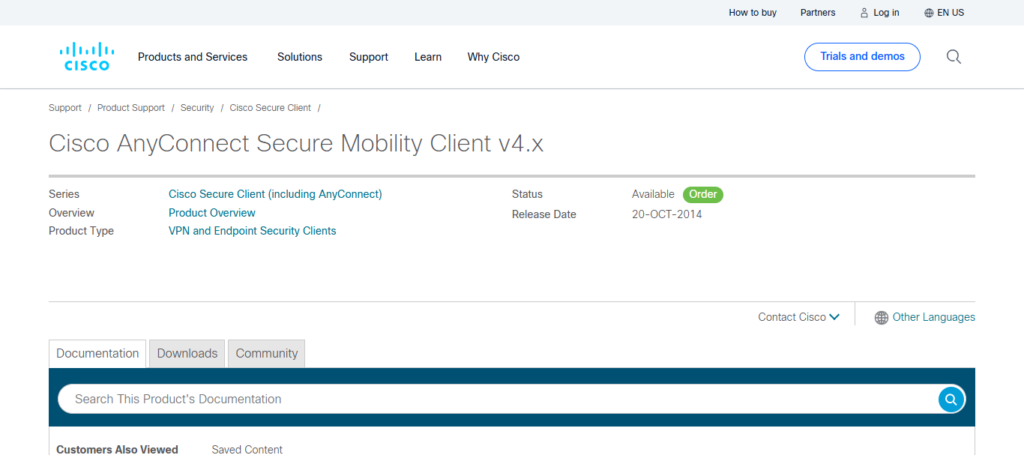Select the Customers Also Viewed heading
The height and width of the screenshot is (455, 1024).
pos(117,450)
